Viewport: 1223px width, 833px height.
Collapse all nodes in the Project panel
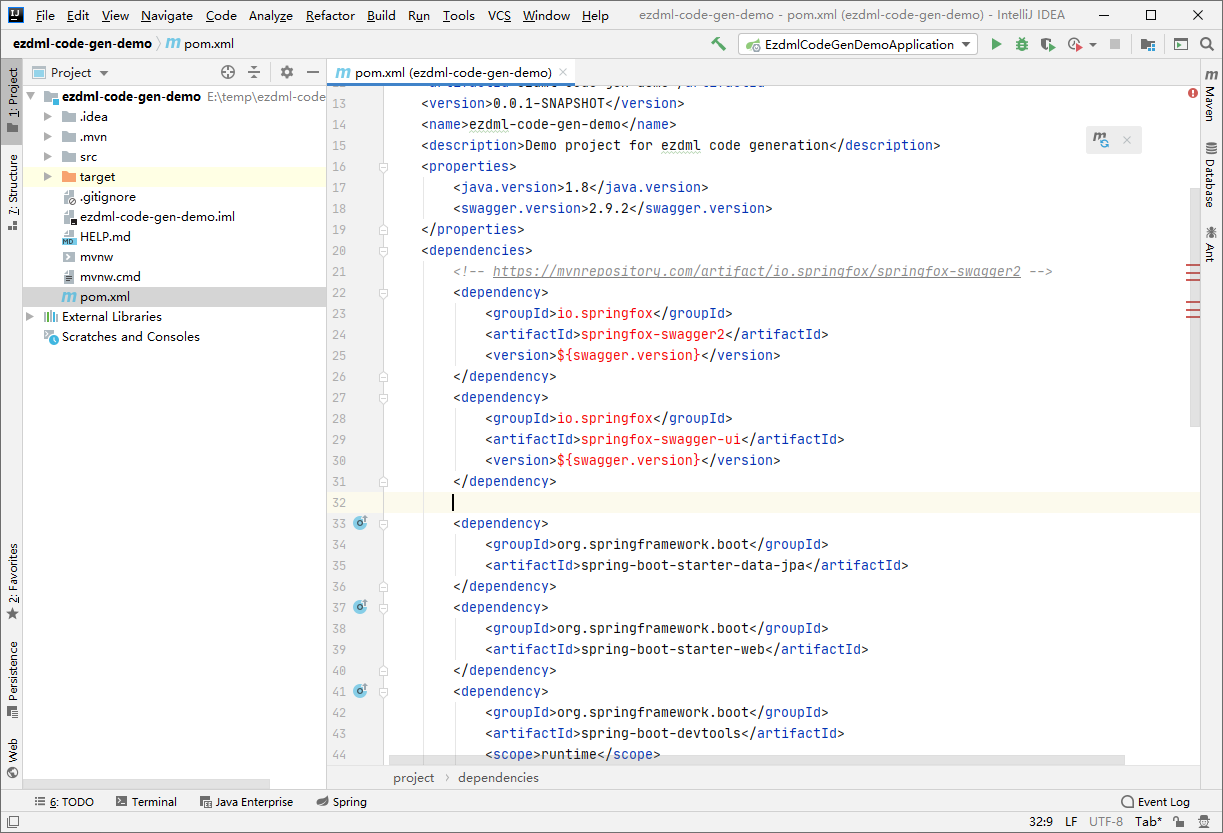254,72
